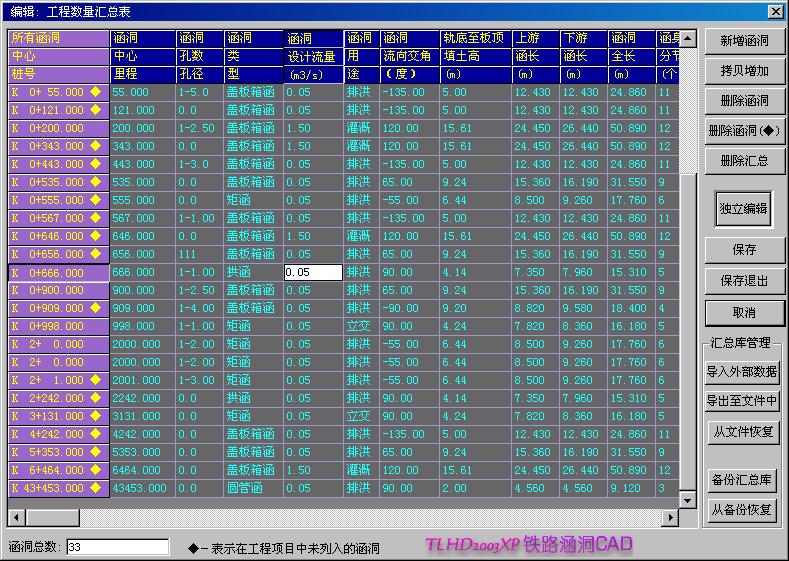Select row header K 2+ 1.000
Image resolution: width=789 pixels, height=561 pixels.
59,380
